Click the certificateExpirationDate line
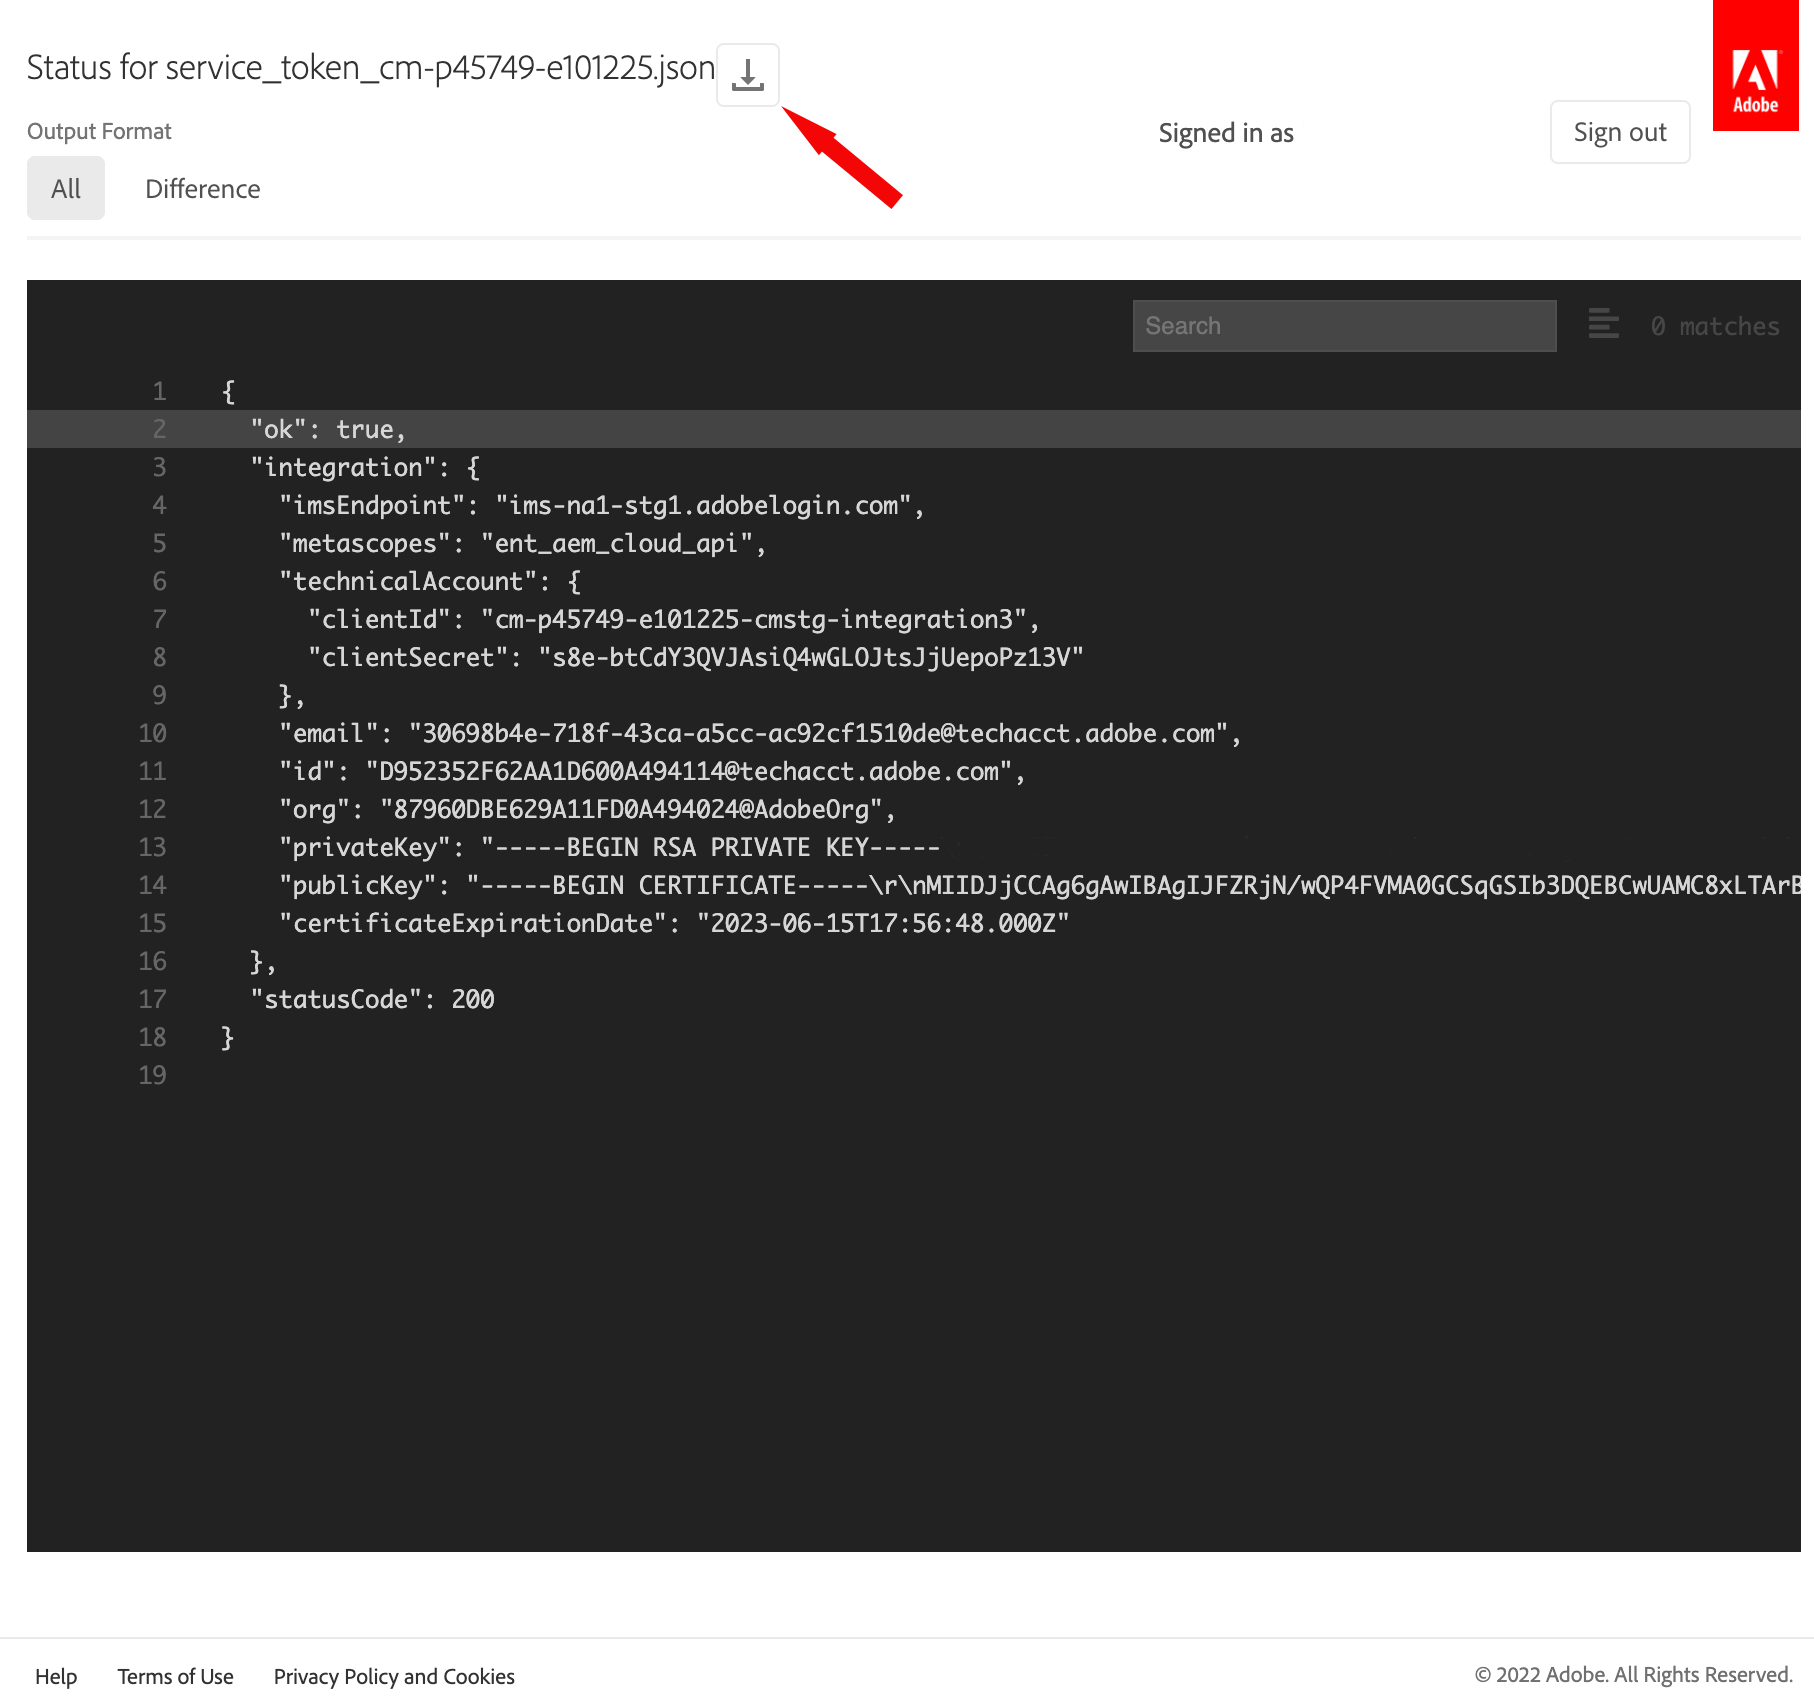 click(x=674, y=923)
